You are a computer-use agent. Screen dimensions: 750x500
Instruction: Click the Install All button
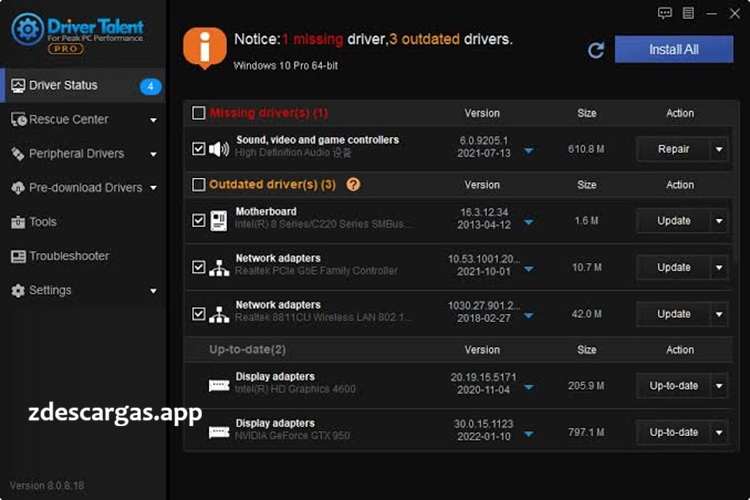(674, 49)
